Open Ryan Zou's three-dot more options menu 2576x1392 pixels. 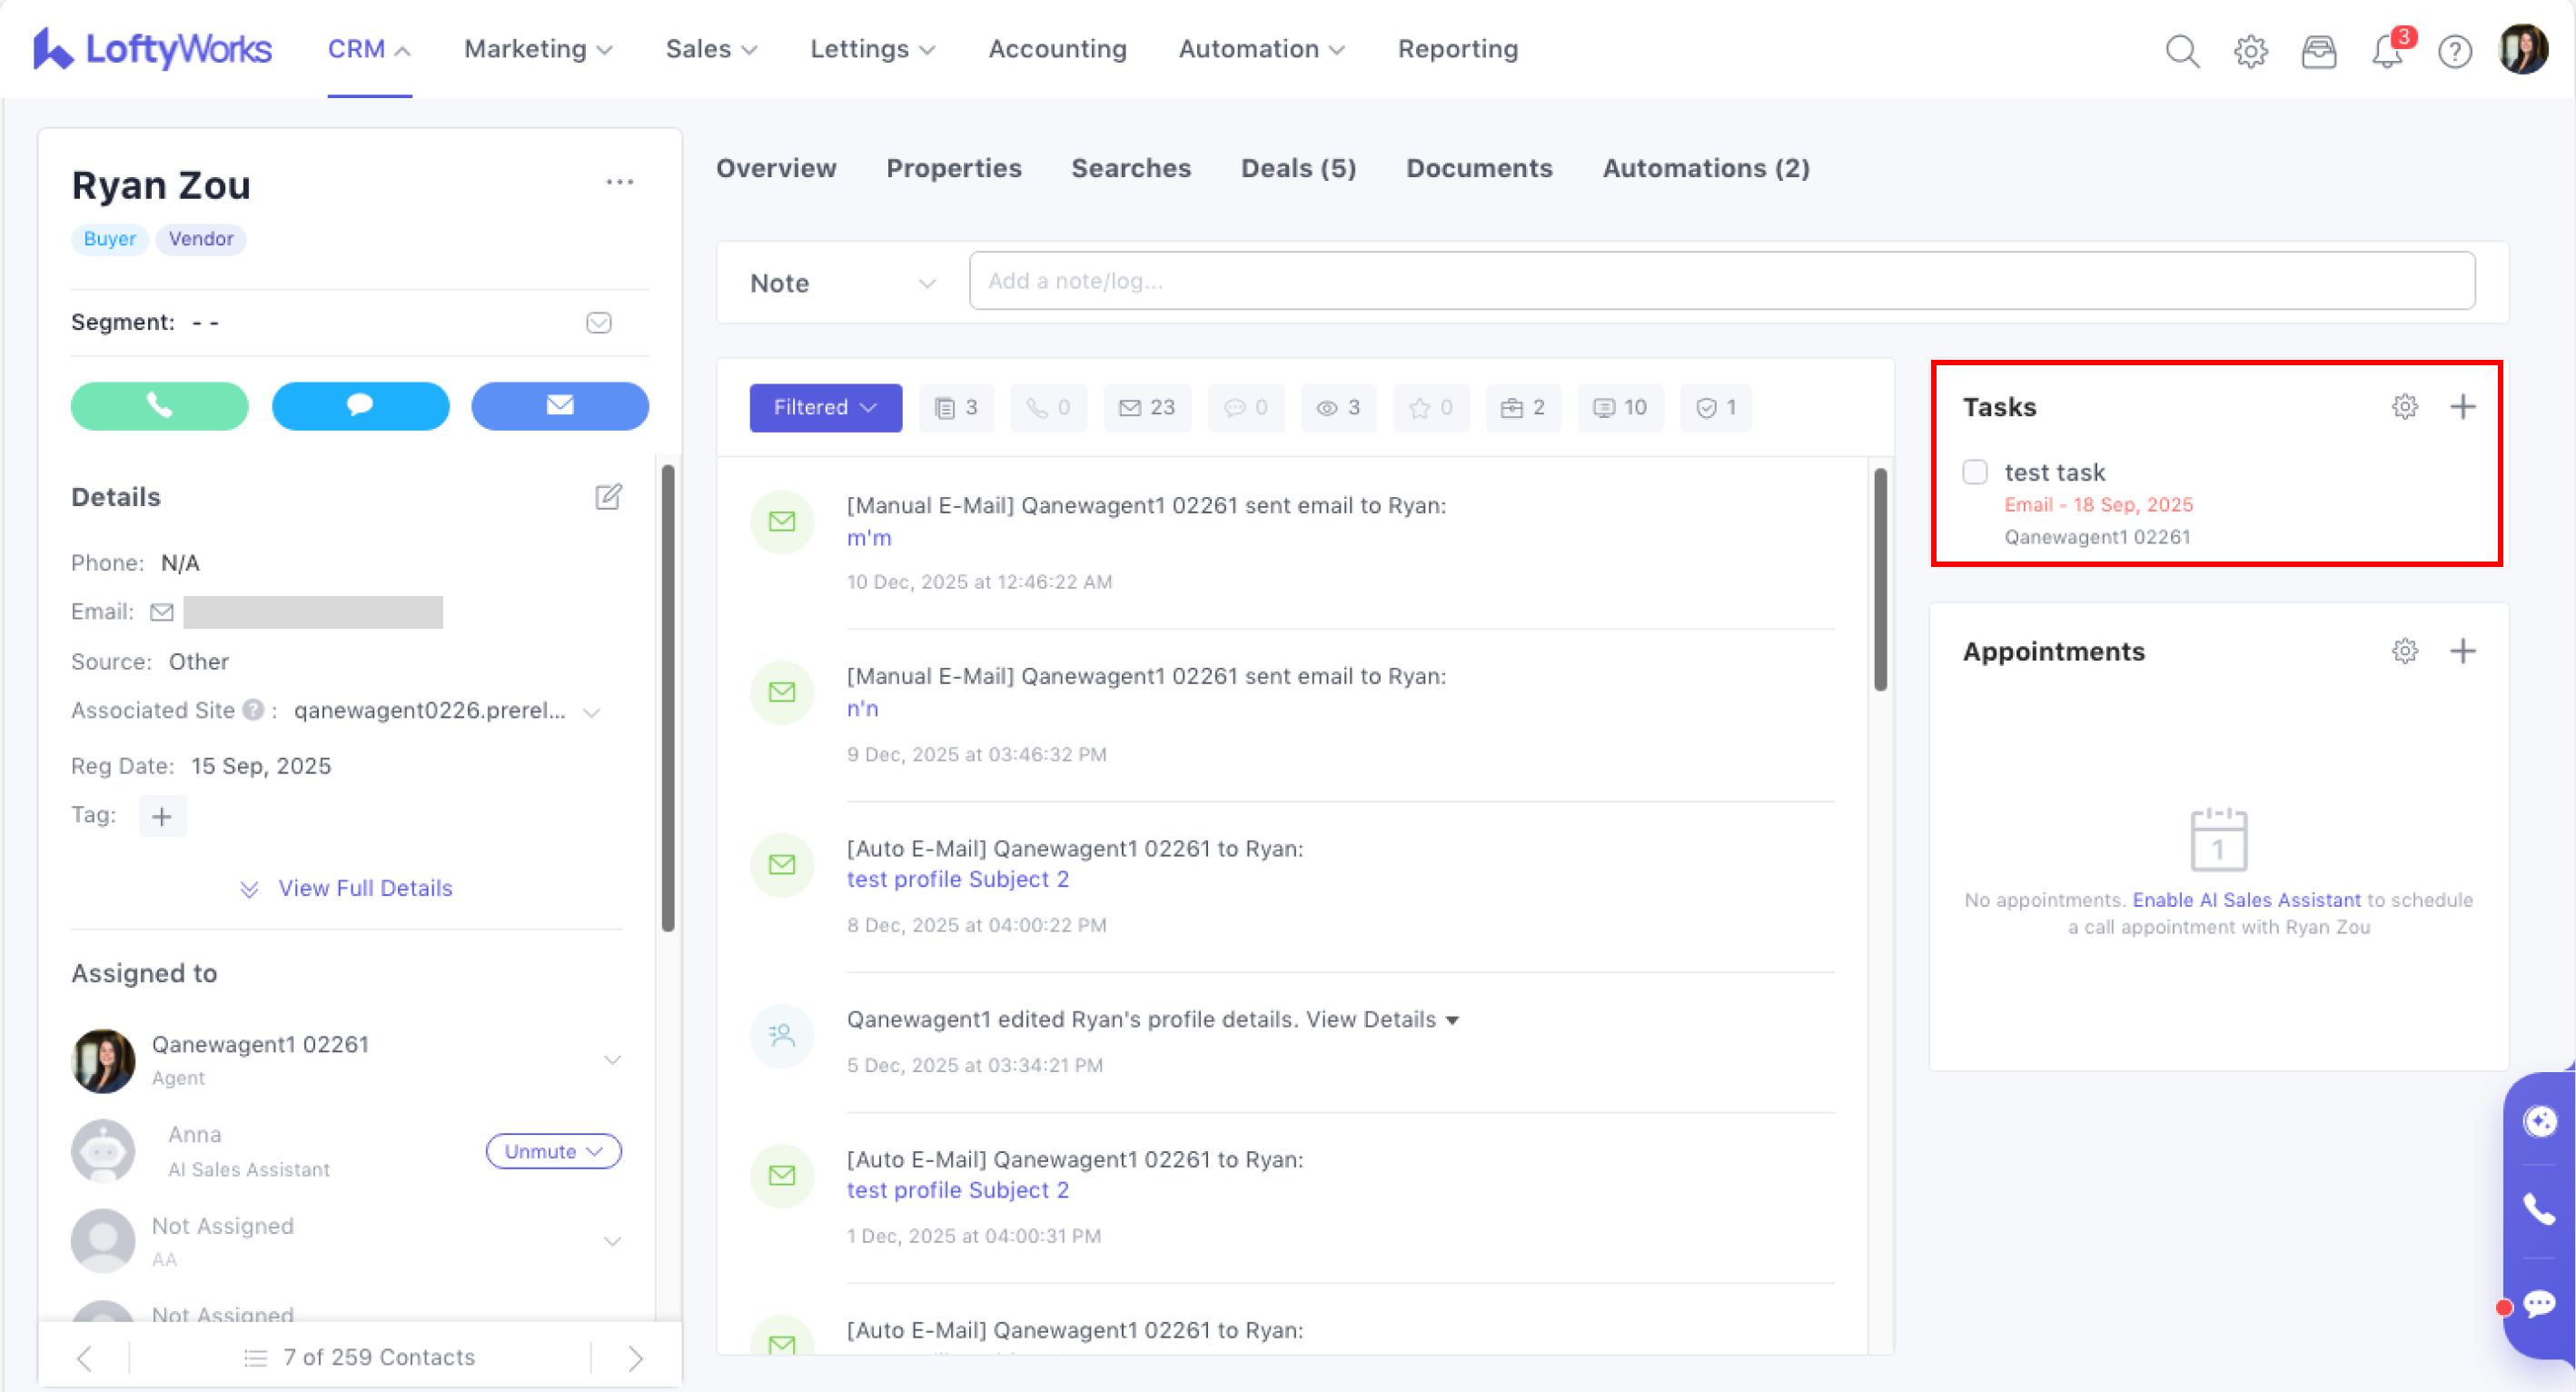pos(619,182)
